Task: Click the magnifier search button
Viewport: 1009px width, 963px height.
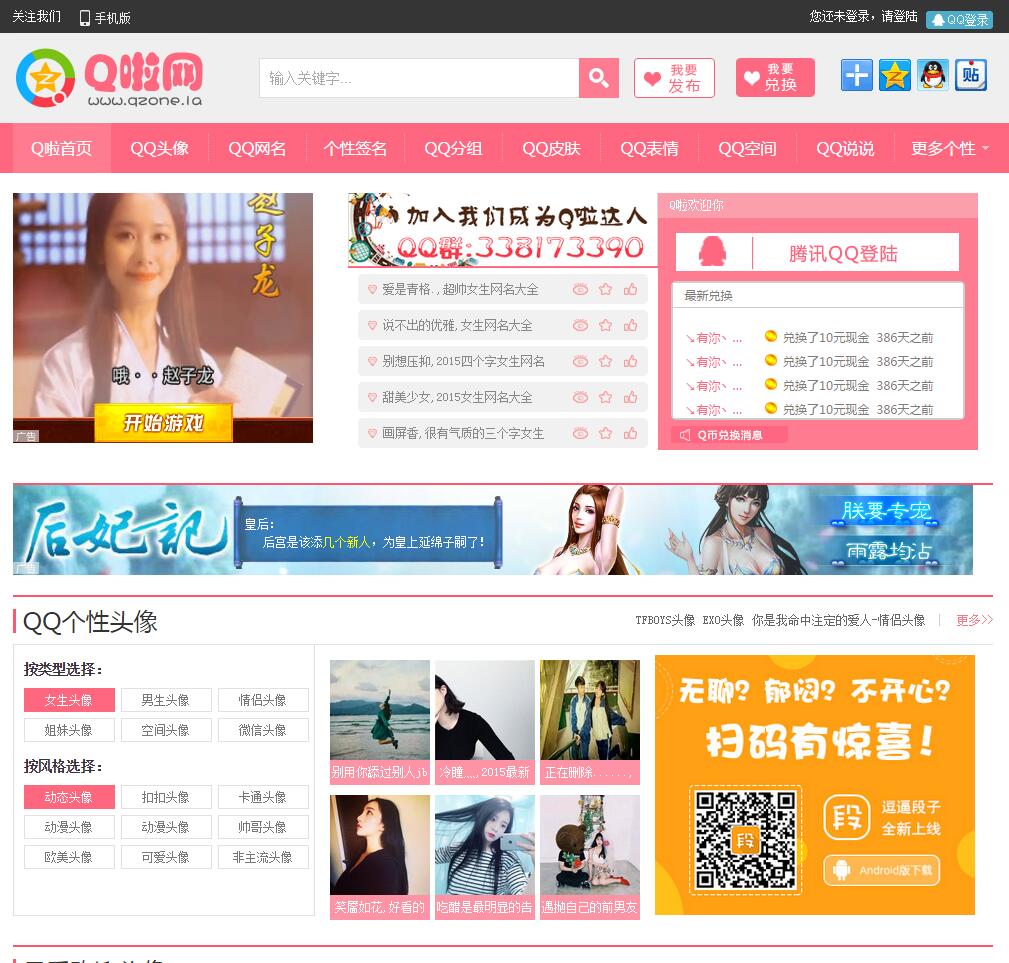Action: (598, 78)
